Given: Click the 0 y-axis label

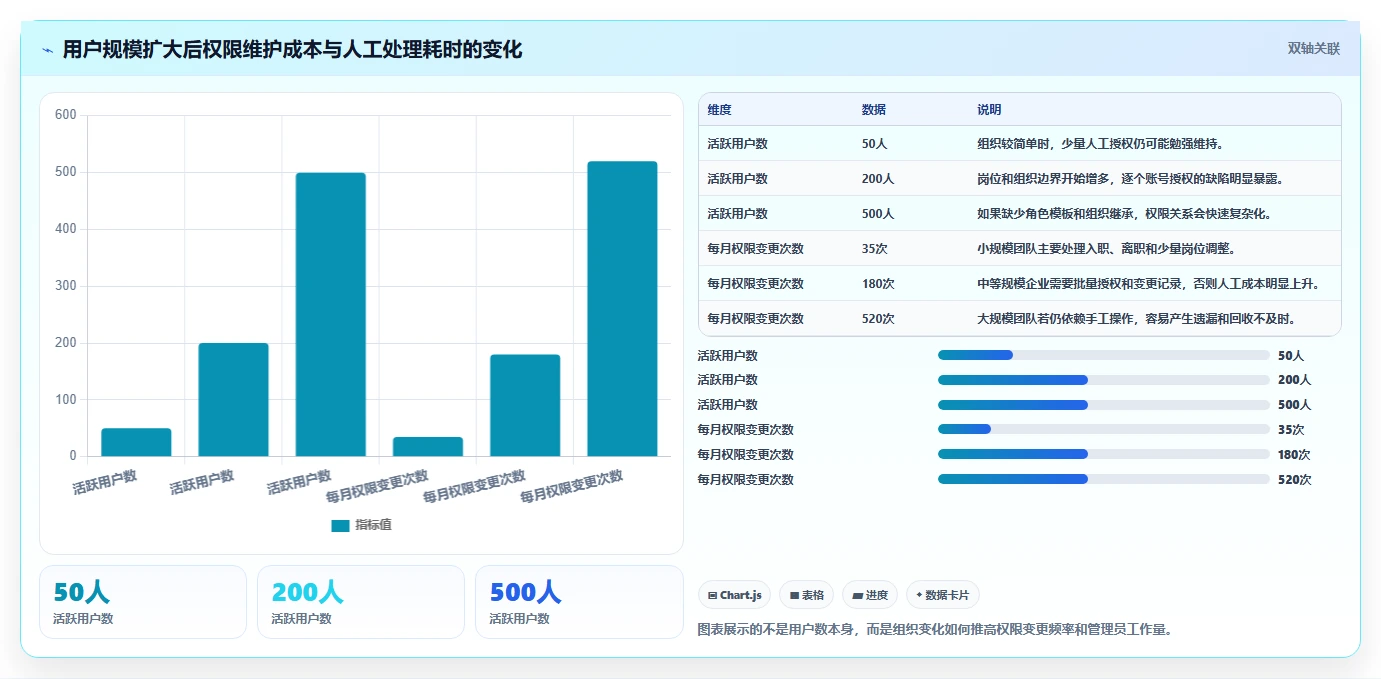Looking at the screenshot, I should click(x=72, y=456).
